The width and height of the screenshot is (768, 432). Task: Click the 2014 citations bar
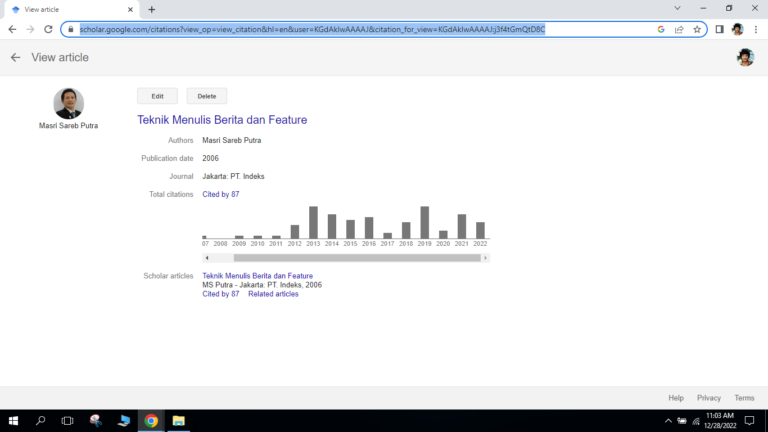(x=332, y=226)
